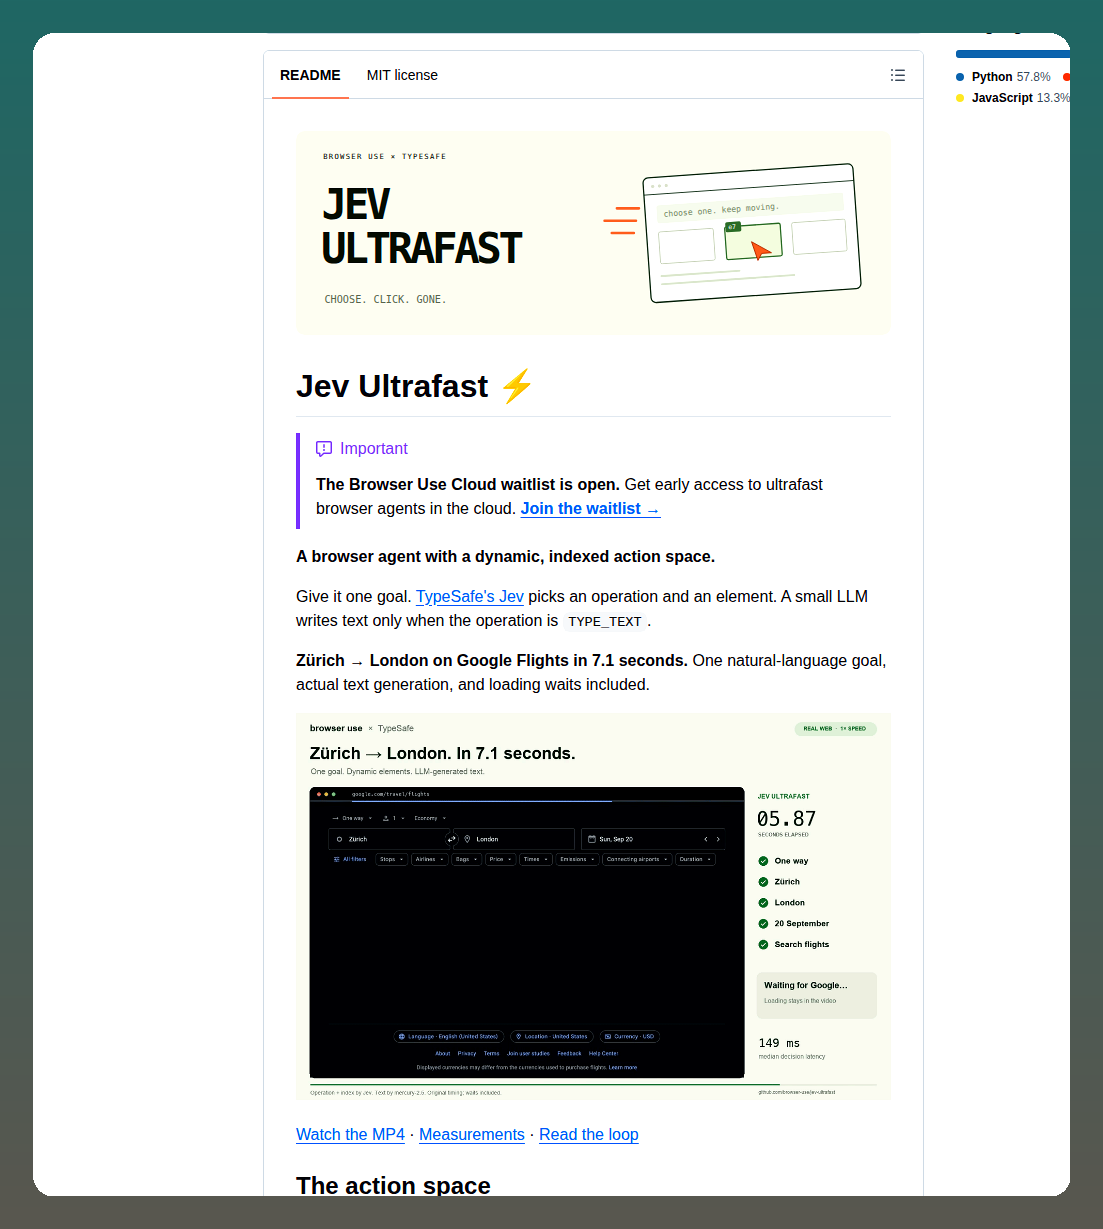Screen dimensions: 1103x1229
Task: Click the orange cursor arrow in the banner illustration
Action: tap(761, 249)
